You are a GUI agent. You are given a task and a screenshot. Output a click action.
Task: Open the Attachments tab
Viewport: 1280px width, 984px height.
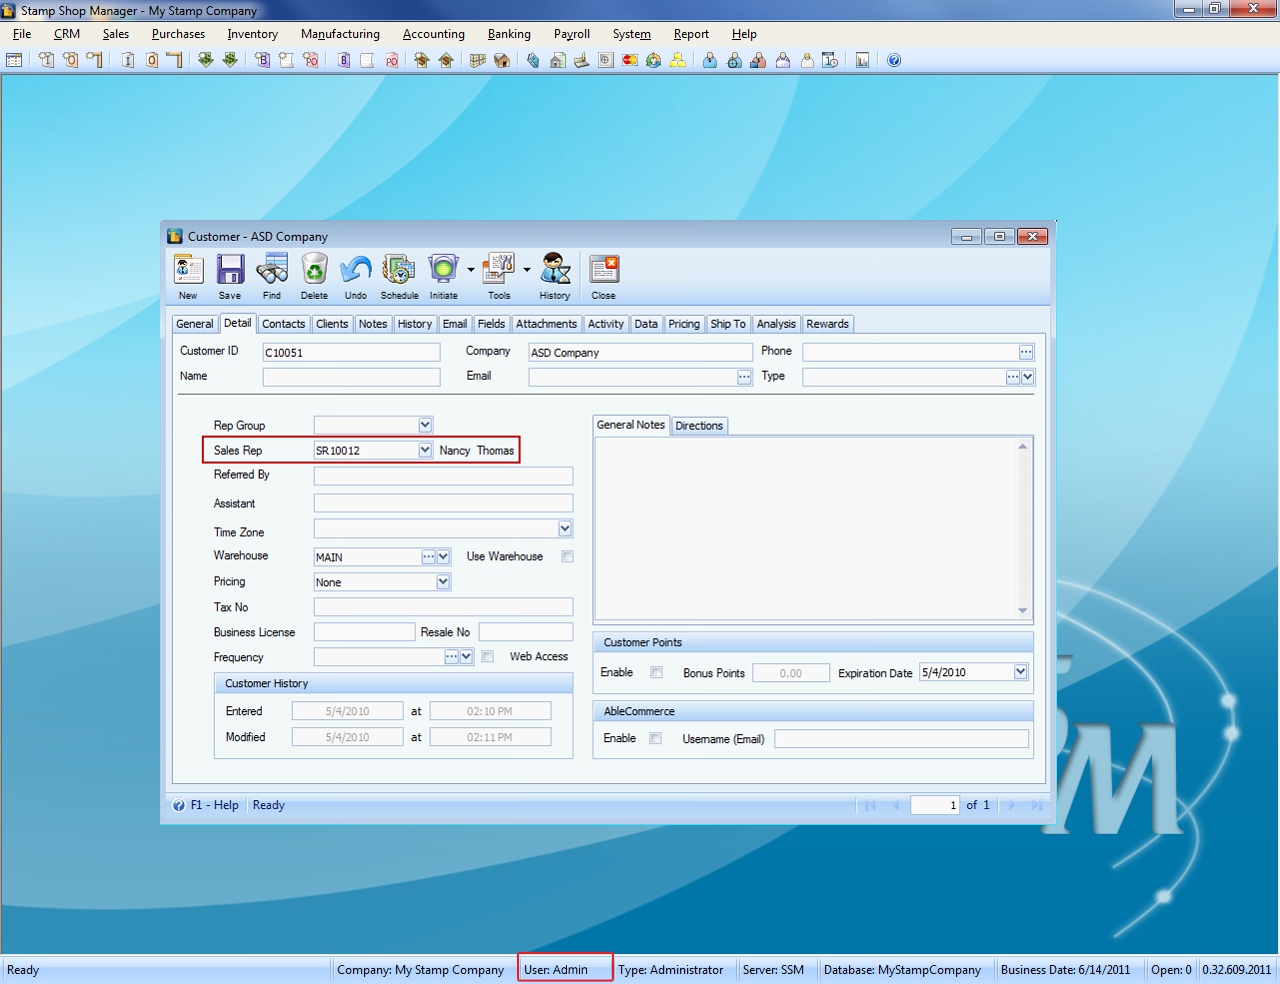point(546,324)
